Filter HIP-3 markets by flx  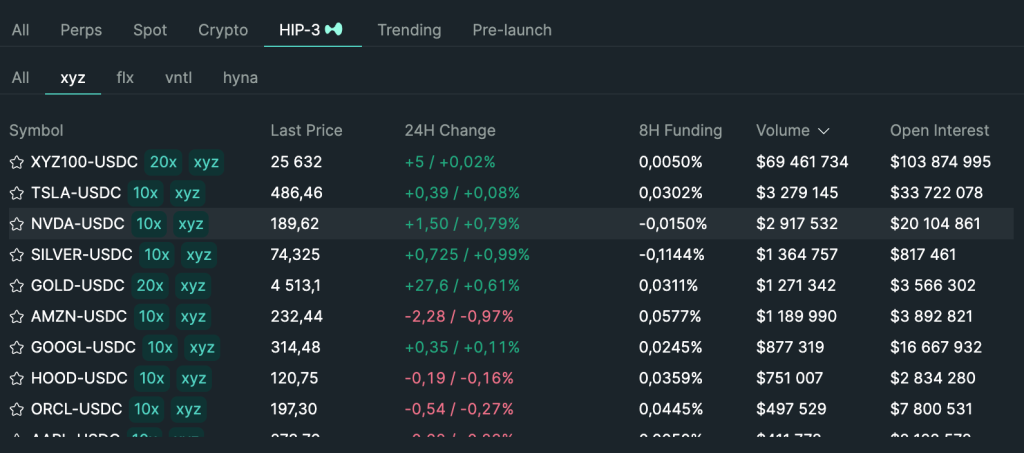(x=125, y=77)
